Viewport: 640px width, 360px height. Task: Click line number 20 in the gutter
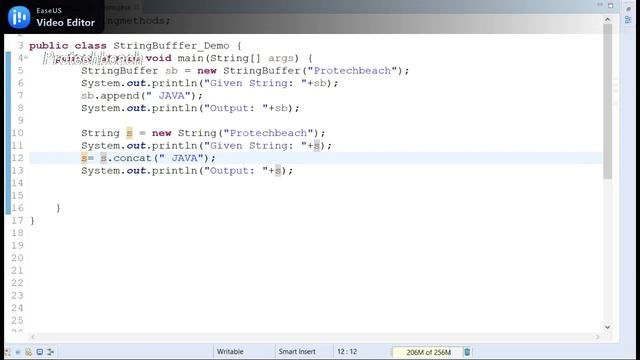point(17,258)
